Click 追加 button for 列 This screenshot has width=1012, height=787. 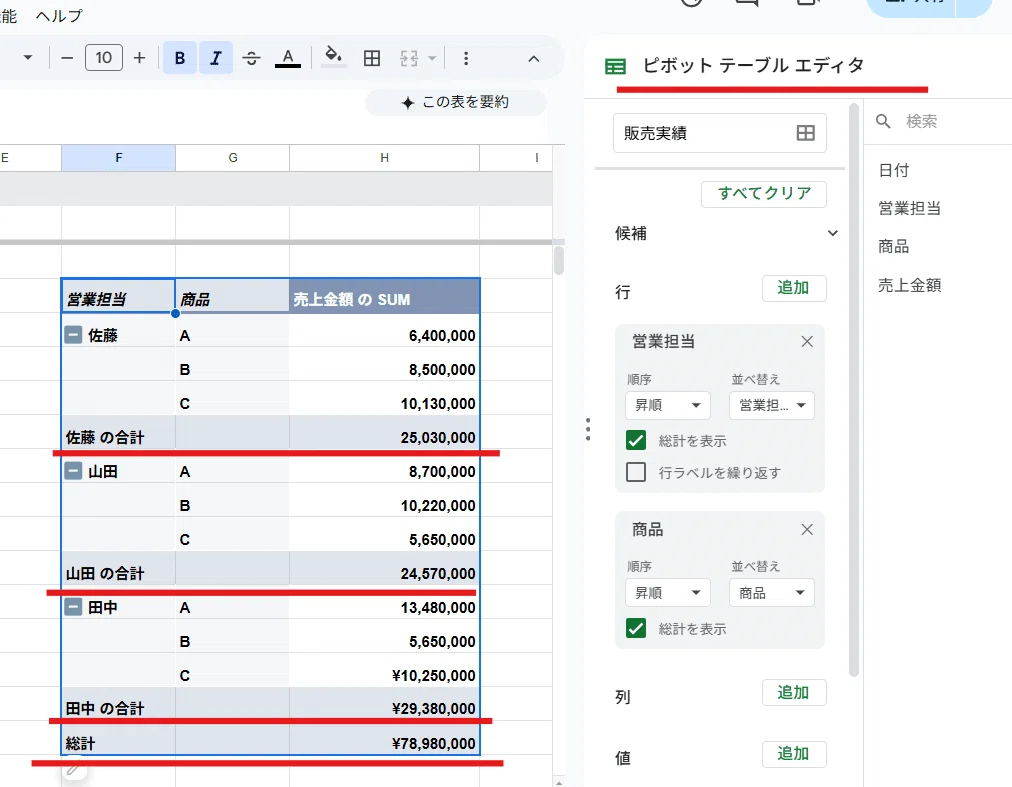tap(794, 693)
